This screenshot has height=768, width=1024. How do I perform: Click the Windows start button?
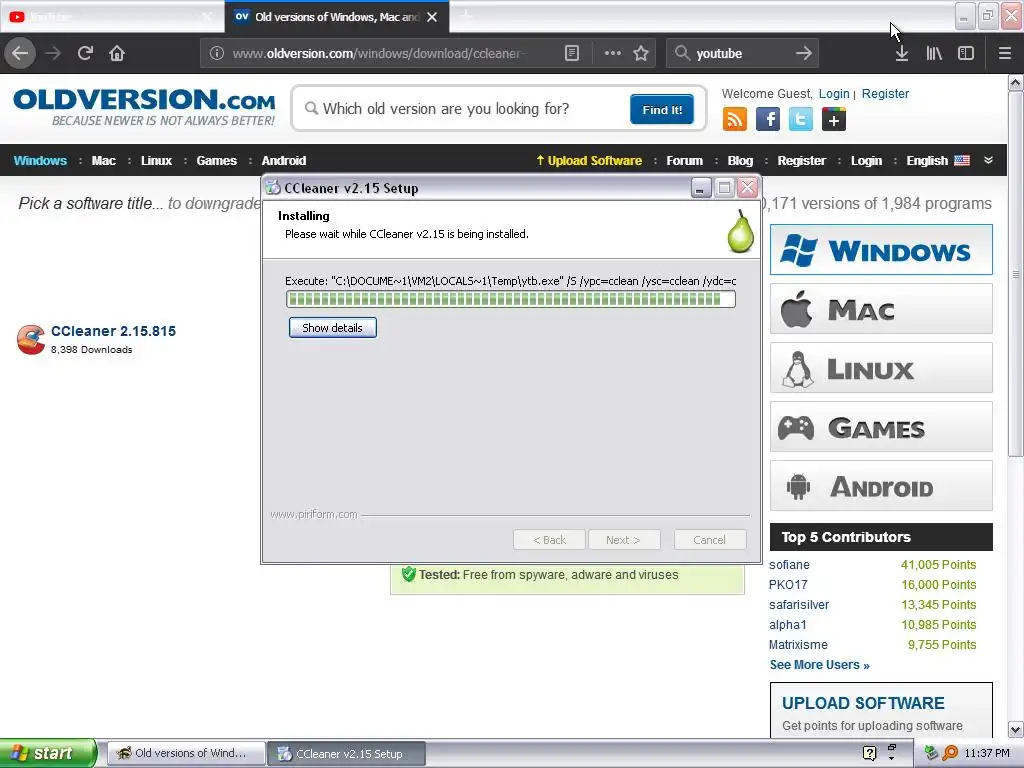[x=48, y=753]
